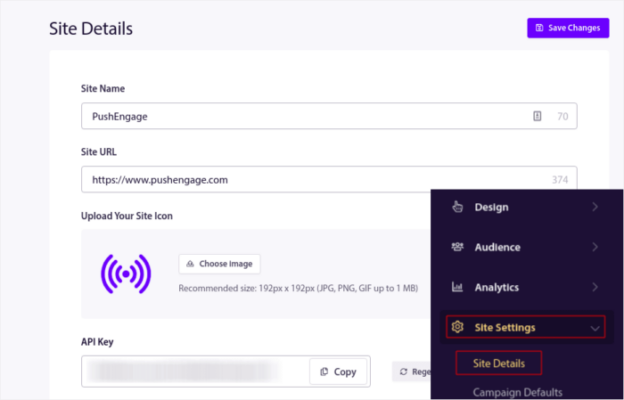624x400 pixels.
Task: Click the purple broadcast site icon
Action: tap(126, 273)
